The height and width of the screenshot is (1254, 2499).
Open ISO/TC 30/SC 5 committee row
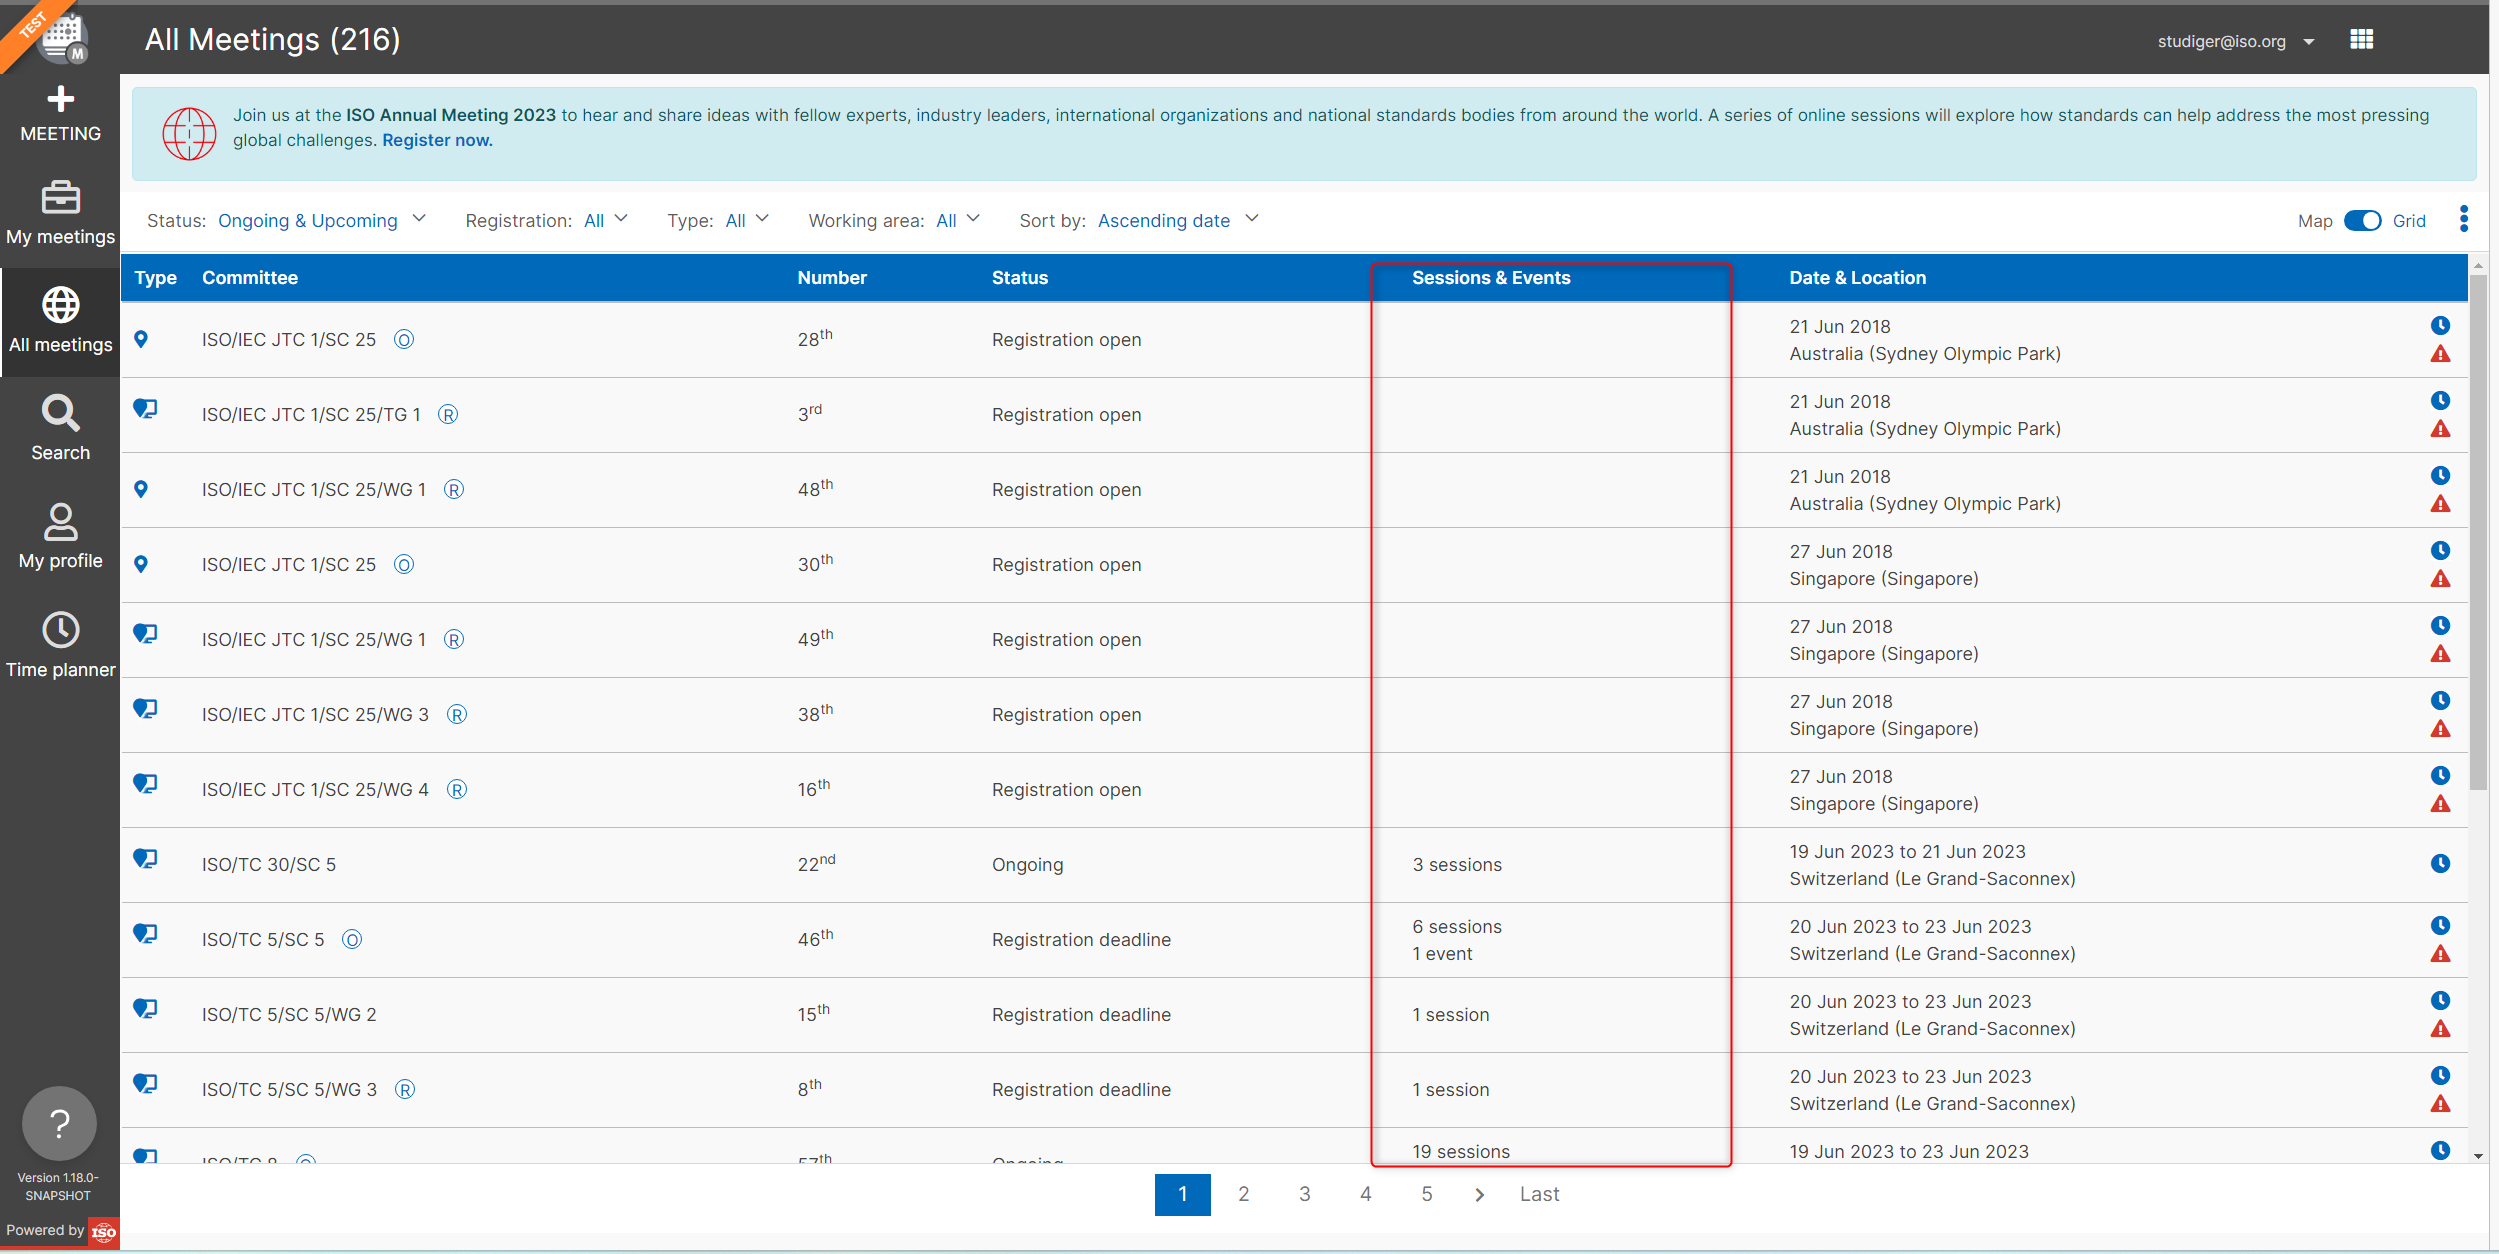click(1294, 865)
